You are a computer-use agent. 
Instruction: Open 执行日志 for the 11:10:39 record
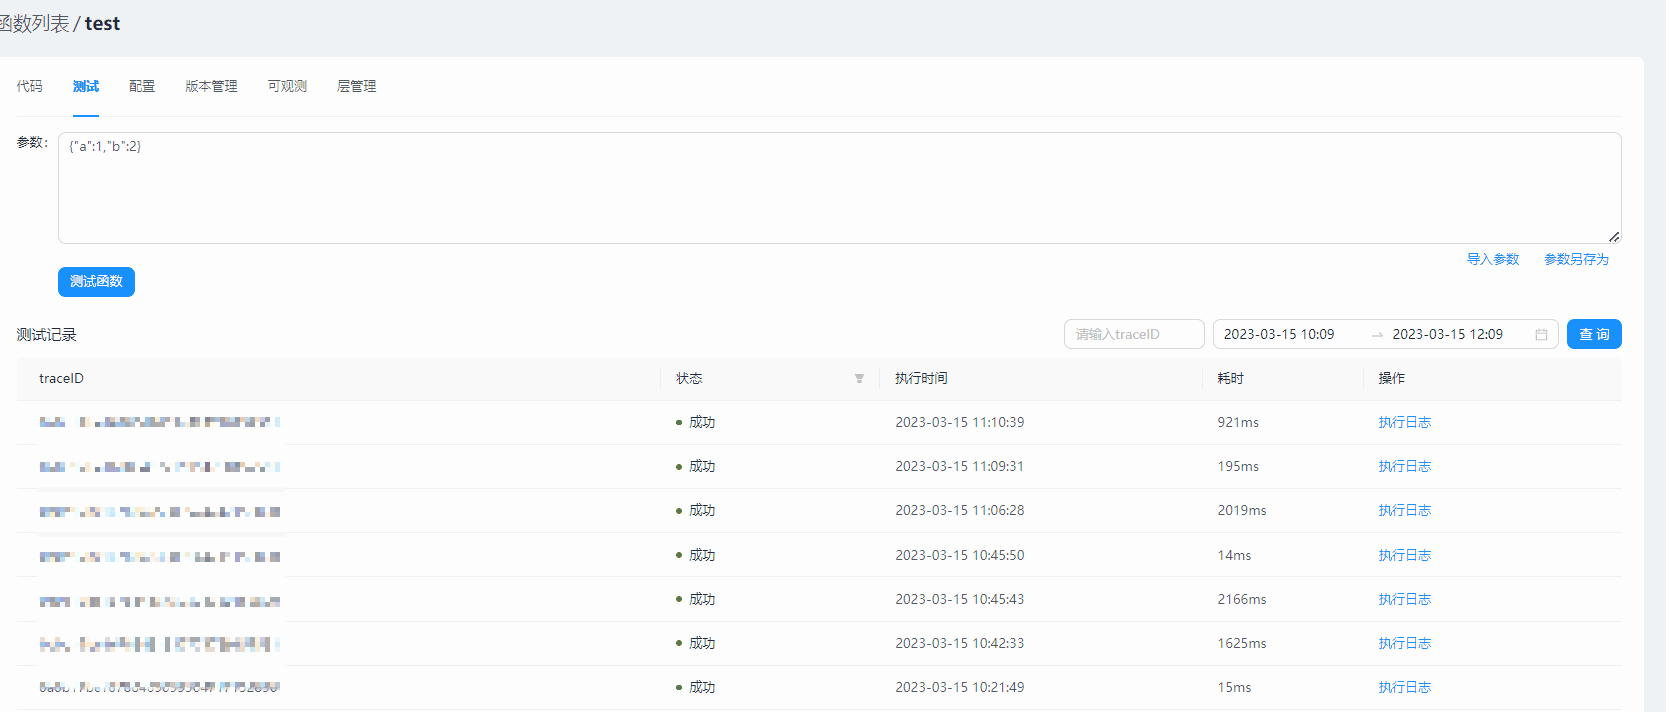(x=1404, y=422)
